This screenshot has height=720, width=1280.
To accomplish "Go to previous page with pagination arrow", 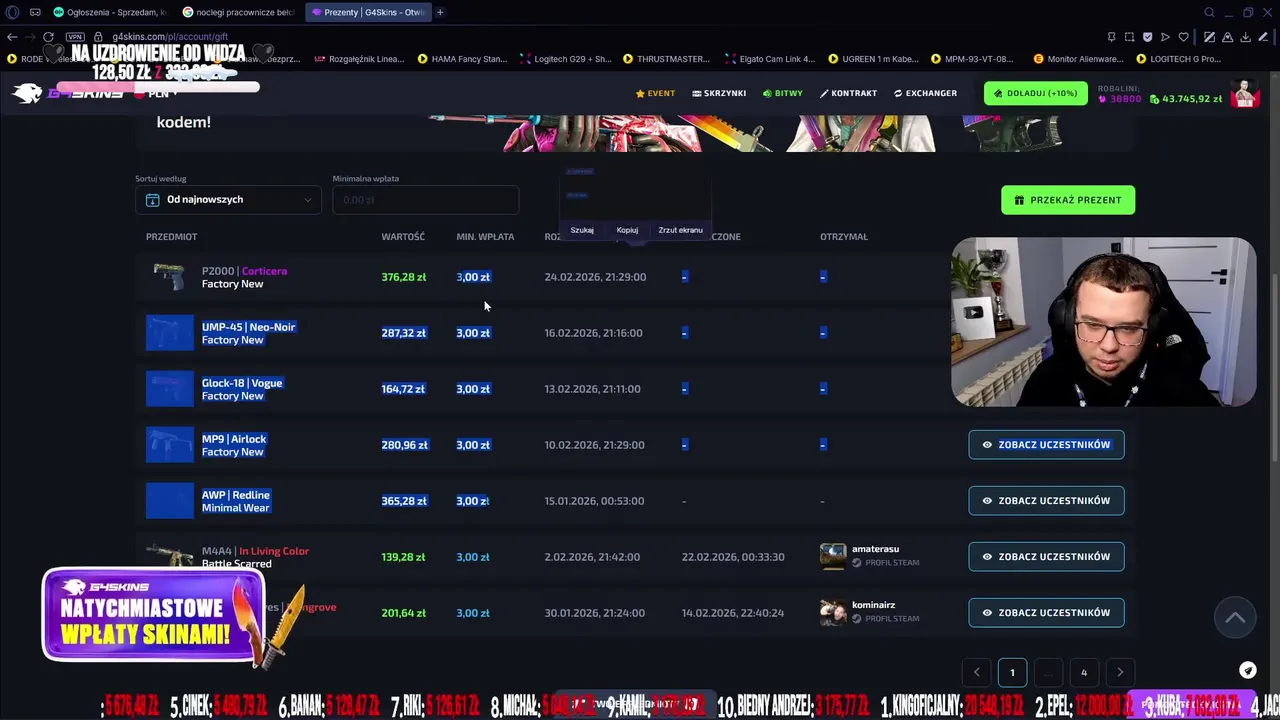I will tap(977, 673).
